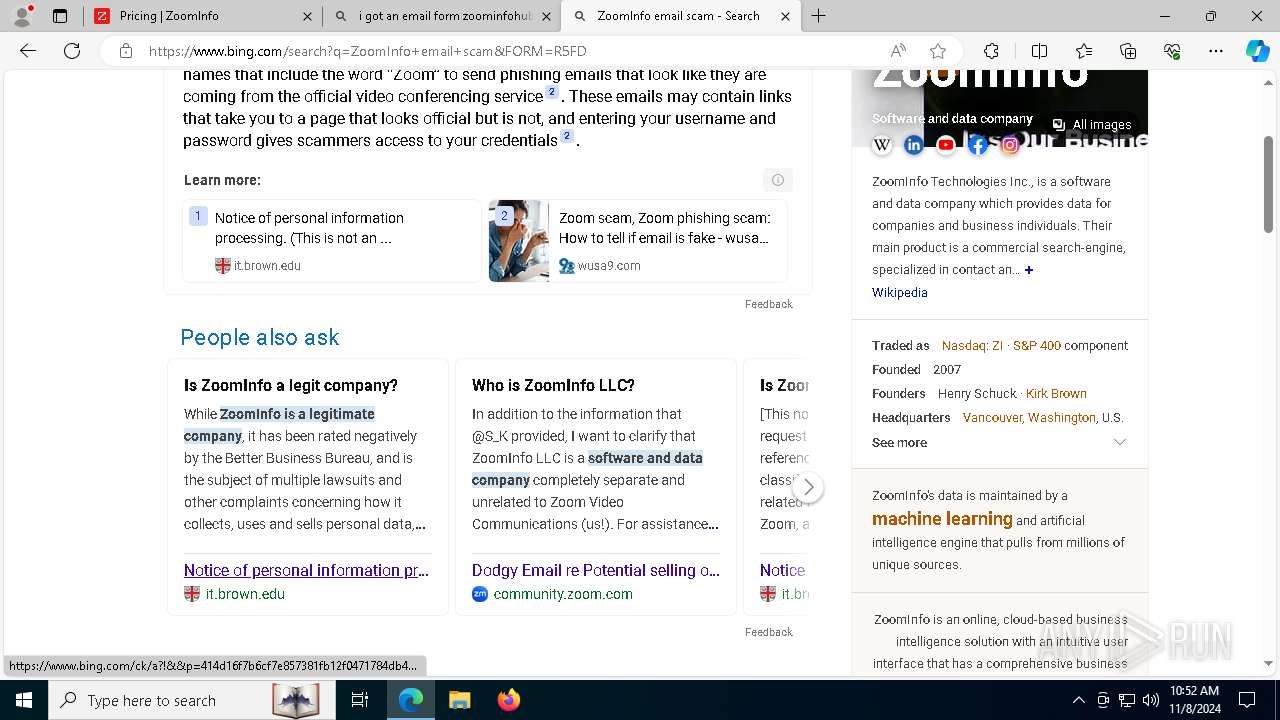This screenshot has height=720, width=1280.
Task: Open Kirk Brown founder link
Action: coord(1056,394)
